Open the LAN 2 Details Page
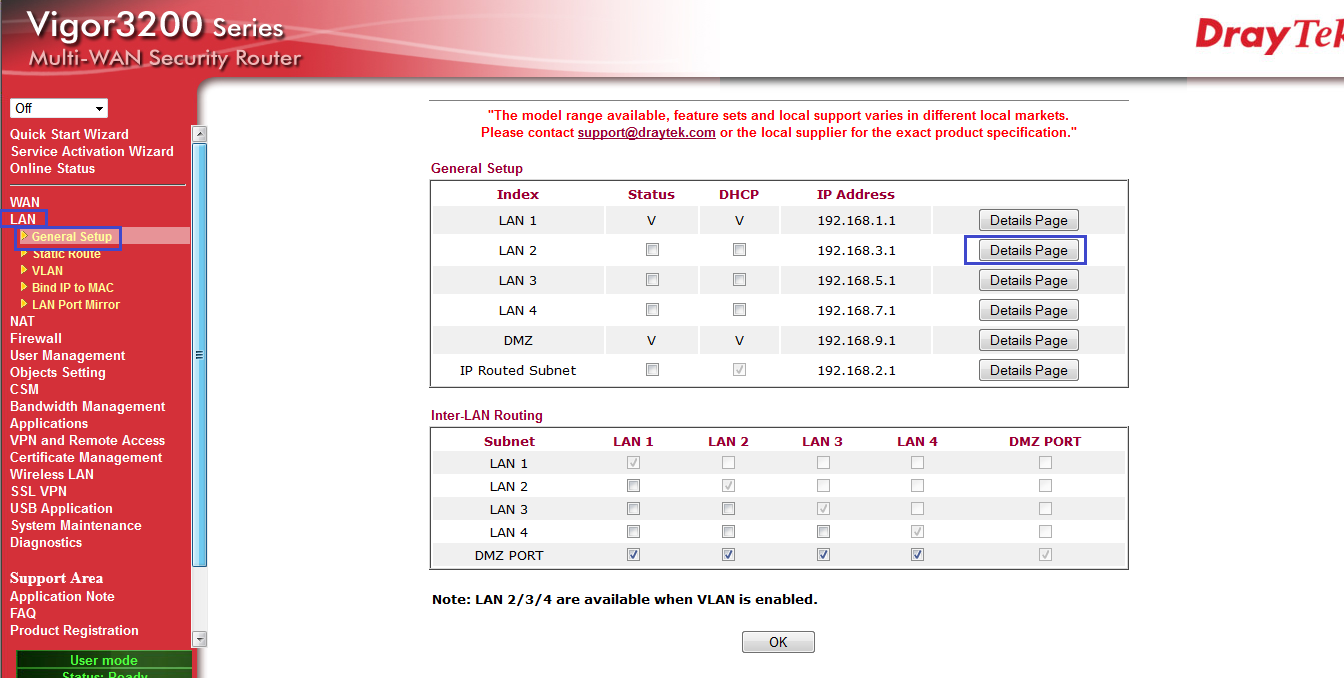Viewport: 1344px width, 678px height. click(x=1028, y=250)
